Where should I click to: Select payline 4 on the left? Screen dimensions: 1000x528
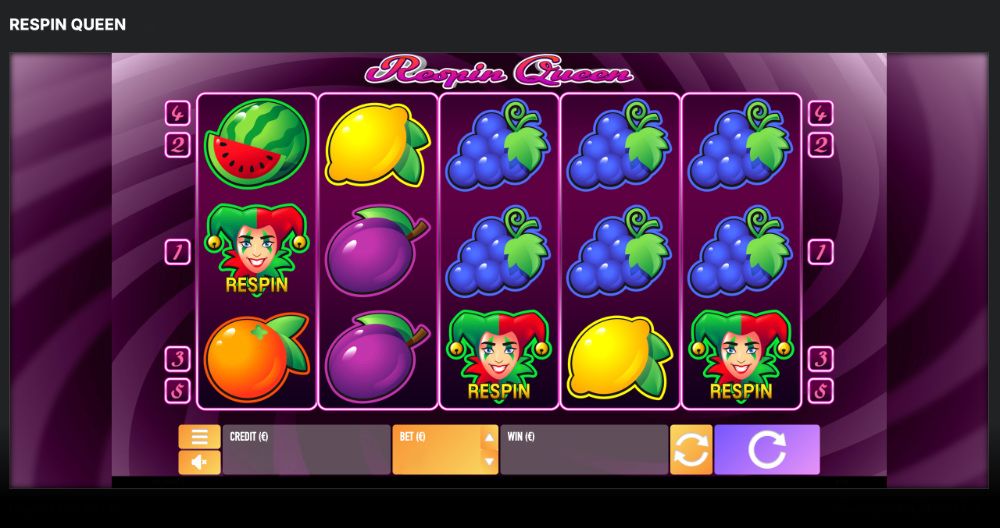[x=177, y=114]
